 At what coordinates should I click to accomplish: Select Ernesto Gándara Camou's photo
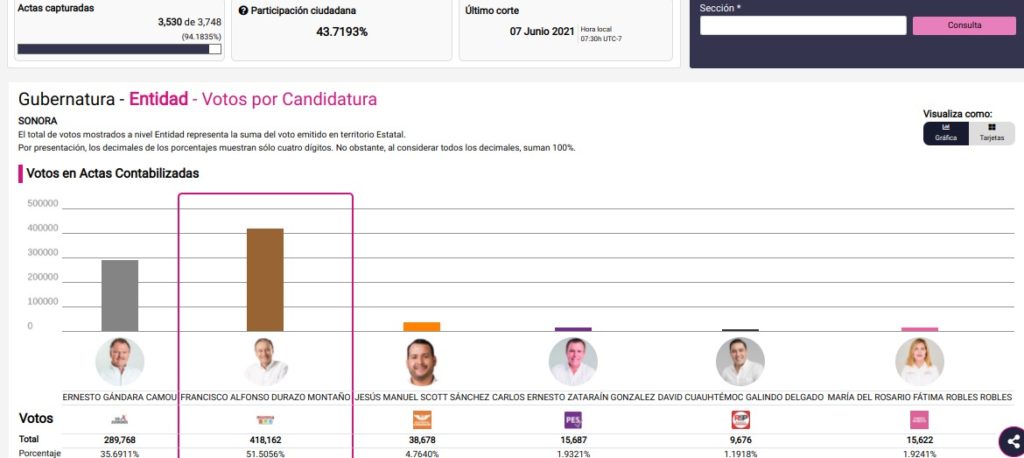pos(119,362)
